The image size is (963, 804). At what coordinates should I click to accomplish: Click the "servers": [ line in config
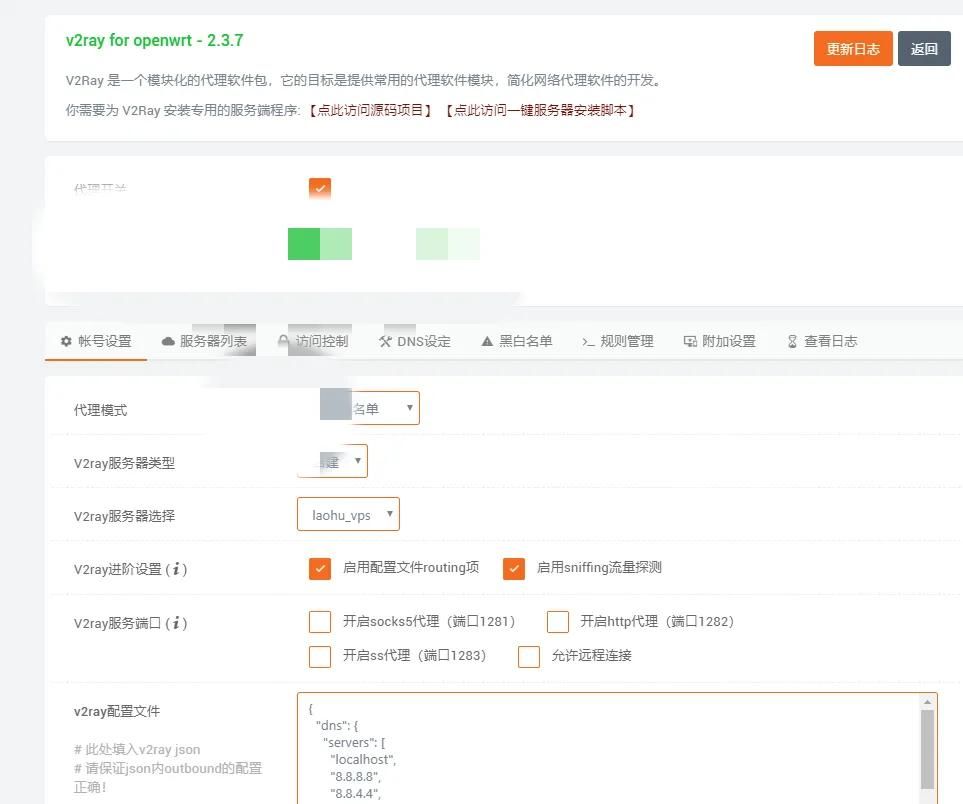click(x=354, y=743)
